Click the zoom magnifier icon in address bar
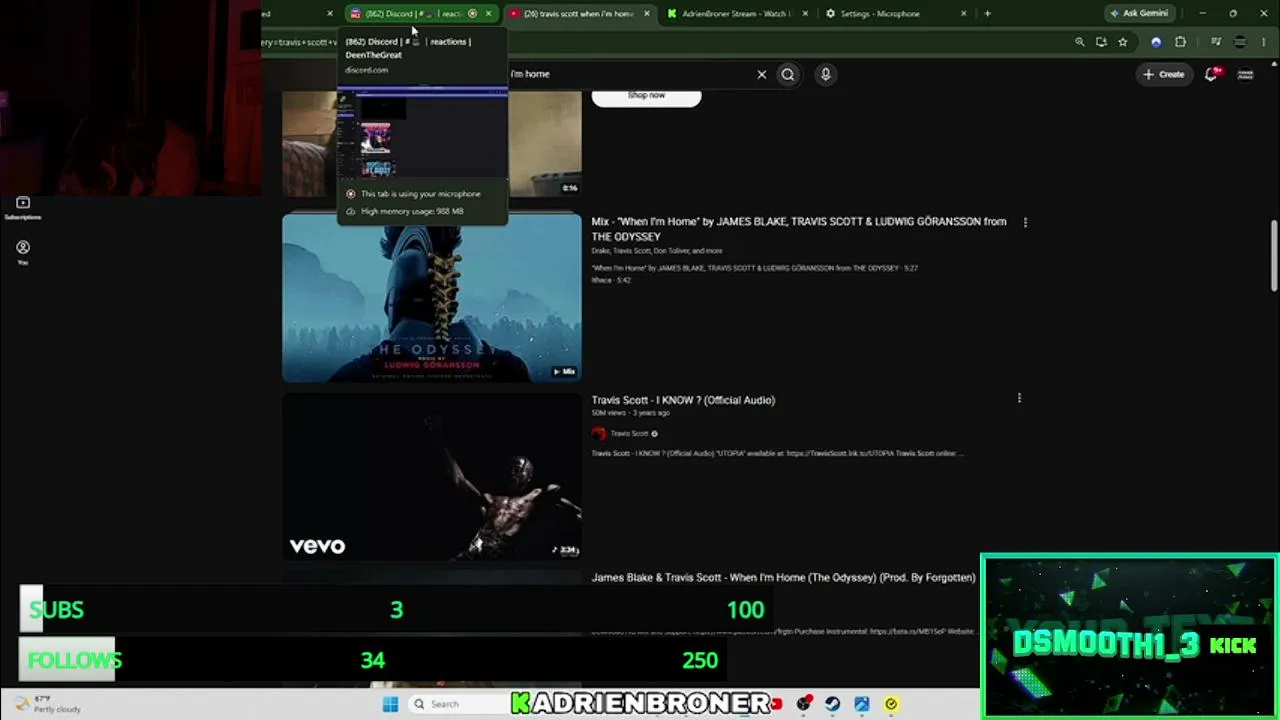The width and height of the screenshot is (1280, 720). tap(1079, 42)
